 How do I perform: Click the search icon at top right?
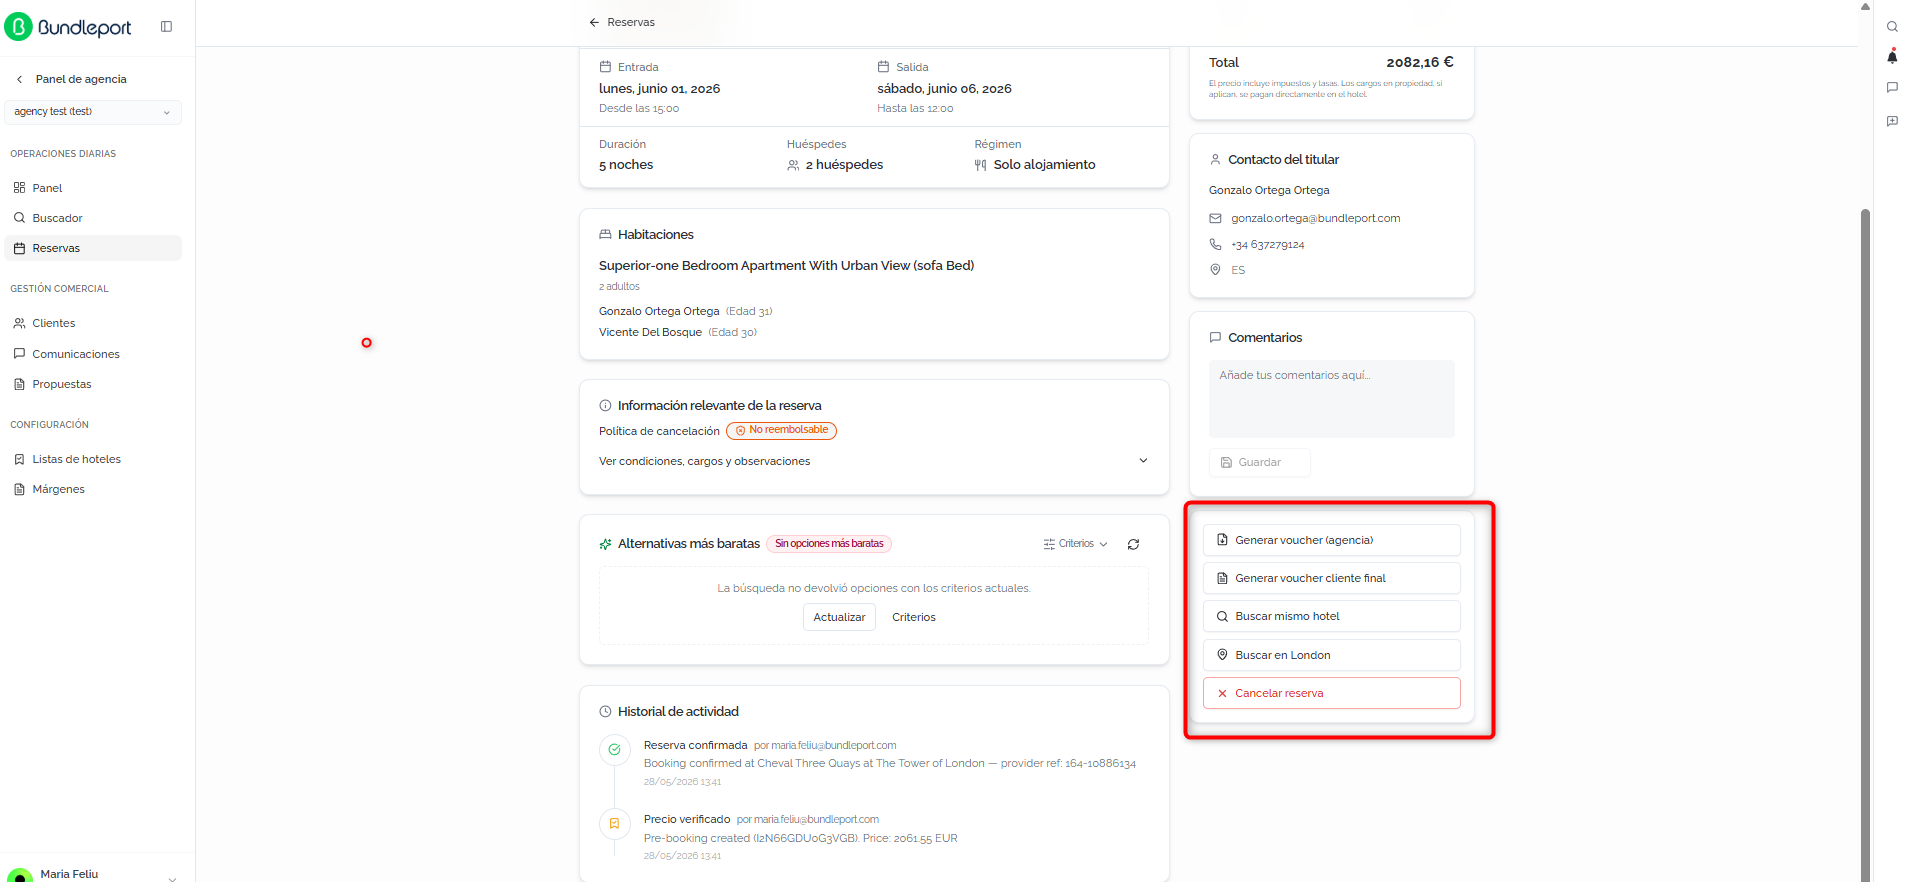[1892, 27]
